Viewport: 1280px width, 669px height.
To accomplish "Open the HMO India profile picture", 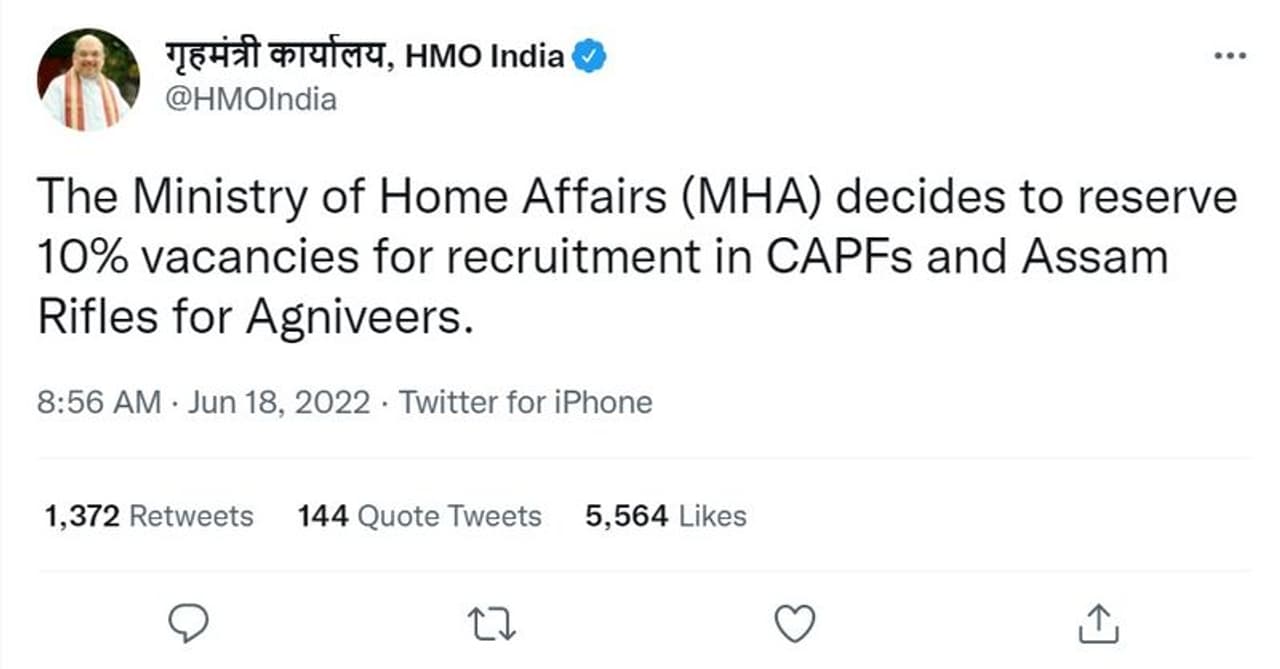I will pos(88,79).
